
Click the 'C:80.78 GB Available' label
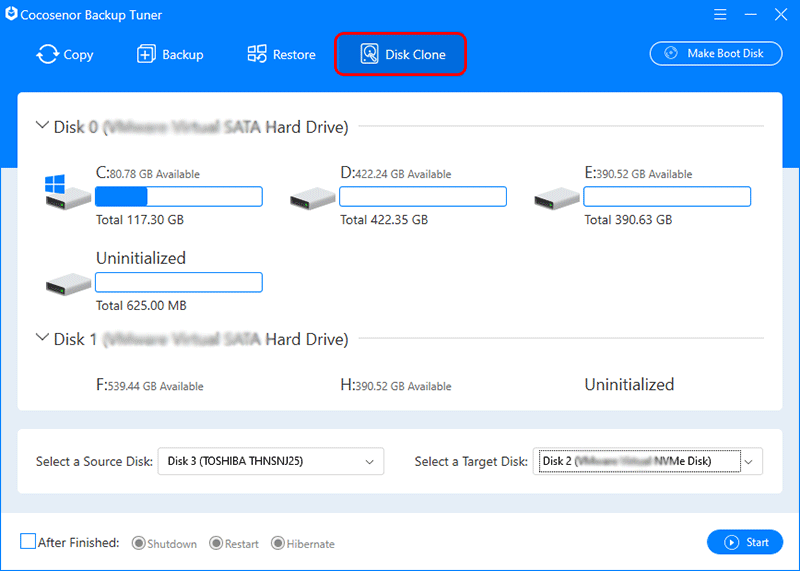pyautogui.click(x=148, y=173)
